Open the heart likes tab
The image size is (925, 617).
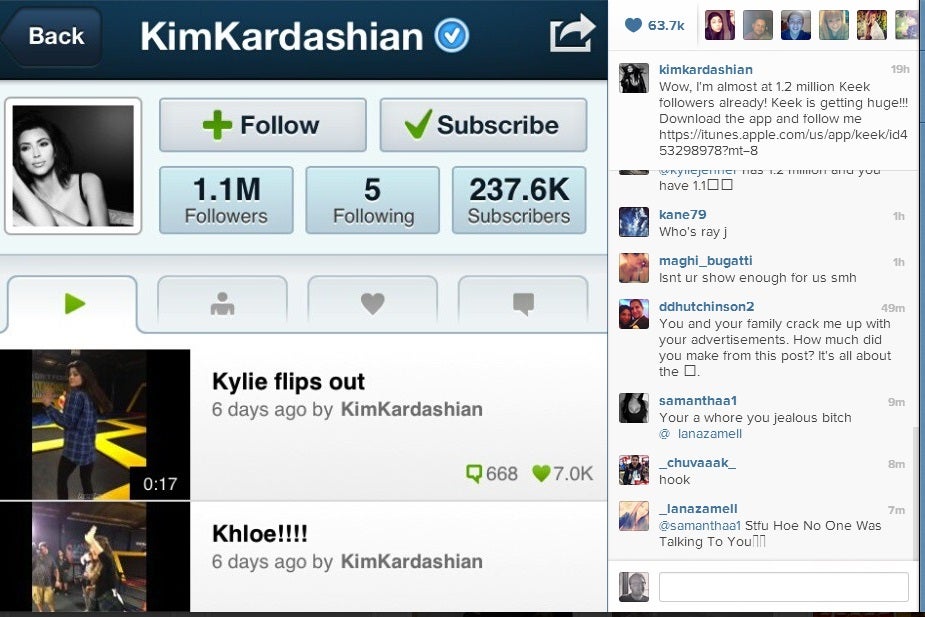(x=373, y=304)
